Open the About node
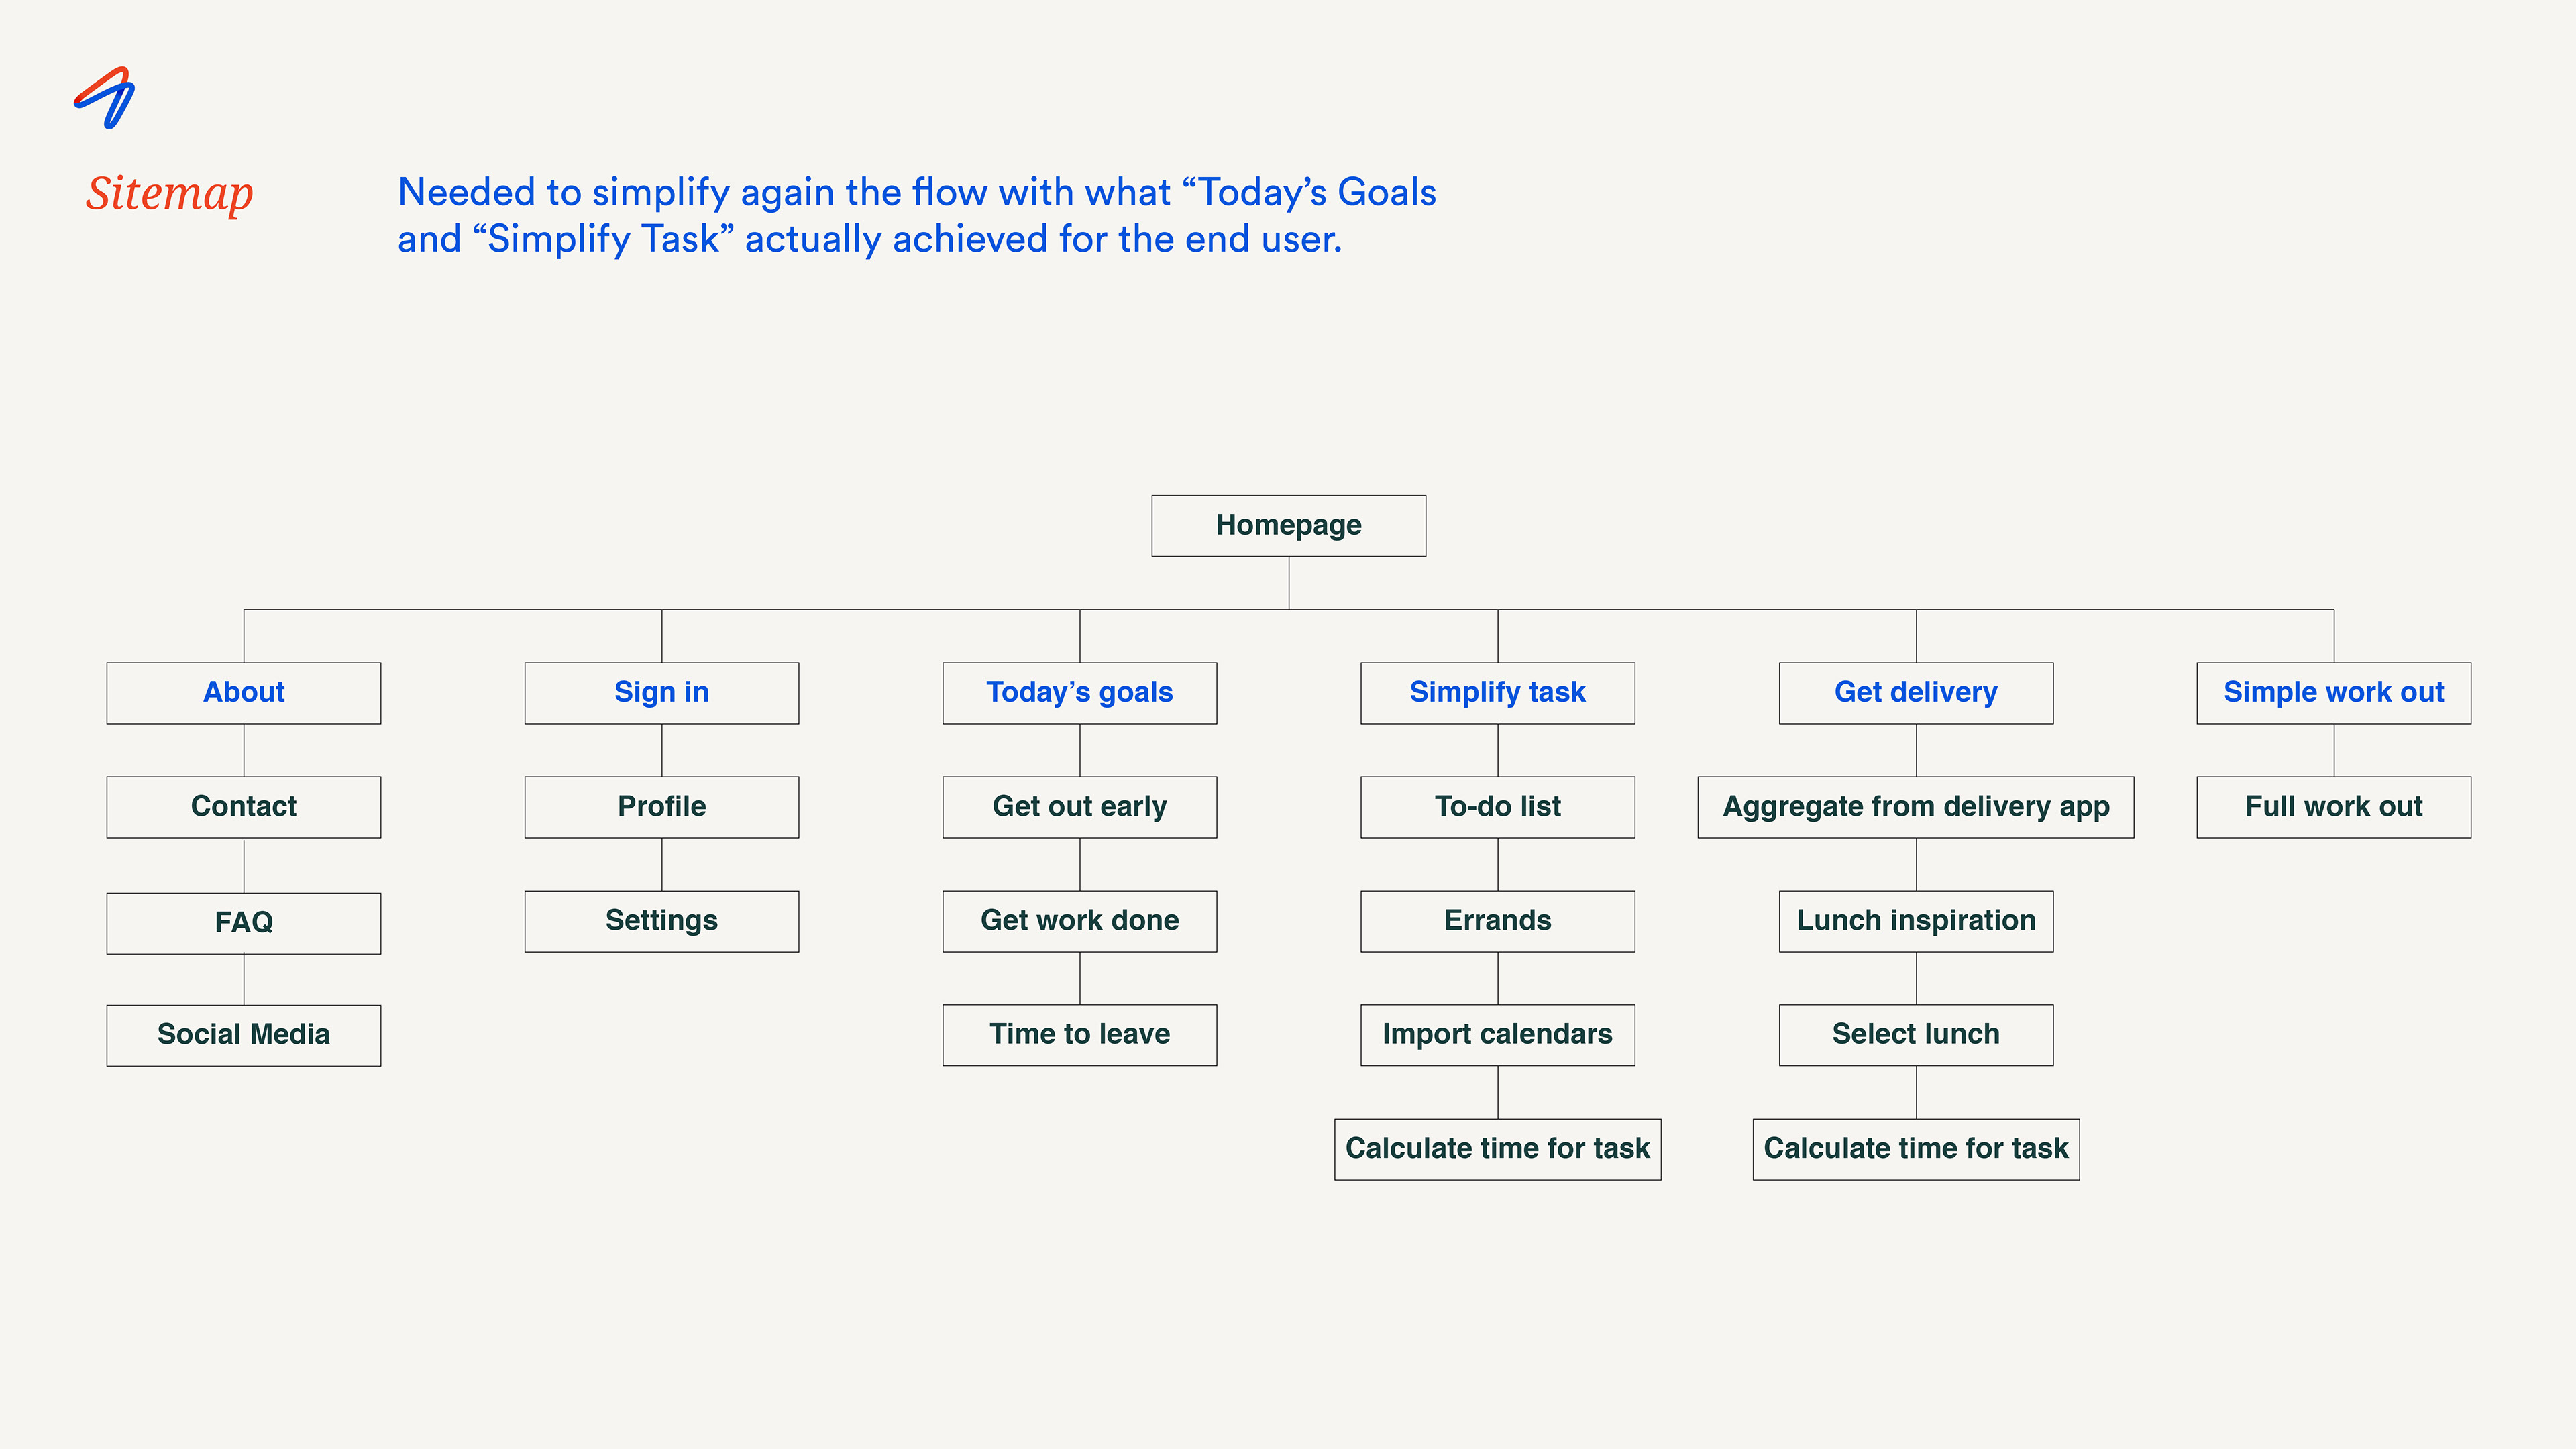This screenshot has width=2576, height=1449. click(243, 692)
